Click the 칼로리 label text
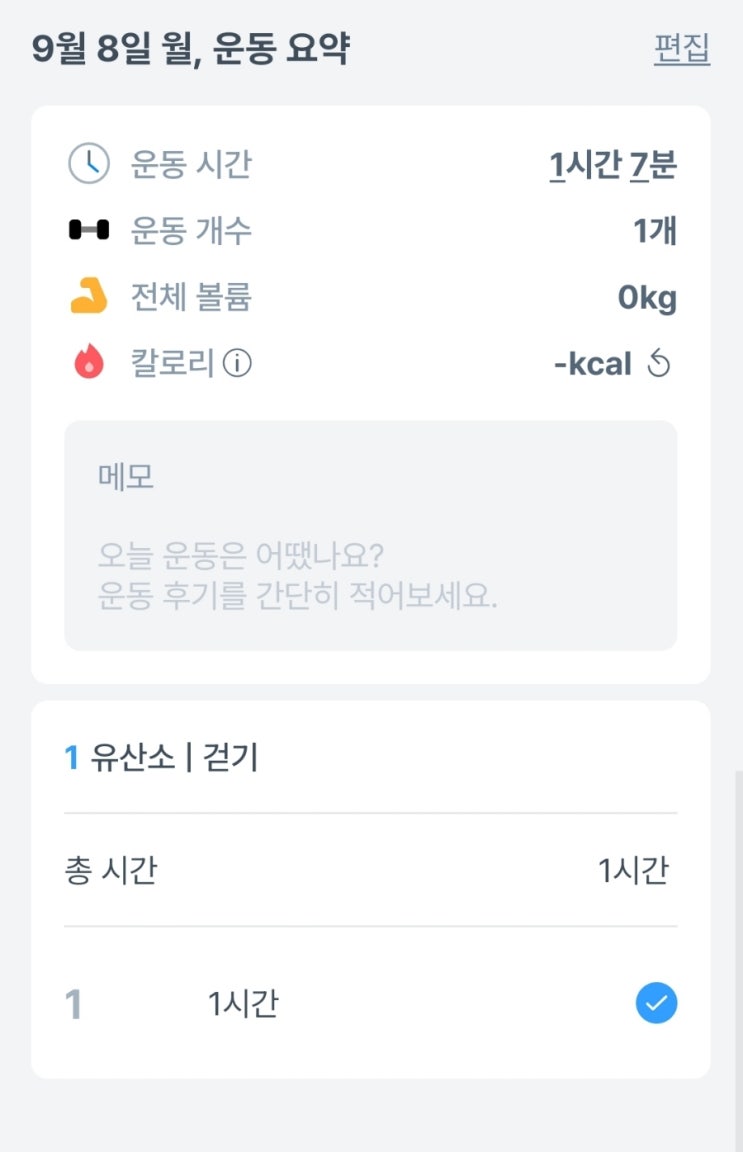This screenshot has height=1152, width=743. click(x=172, y=363)
